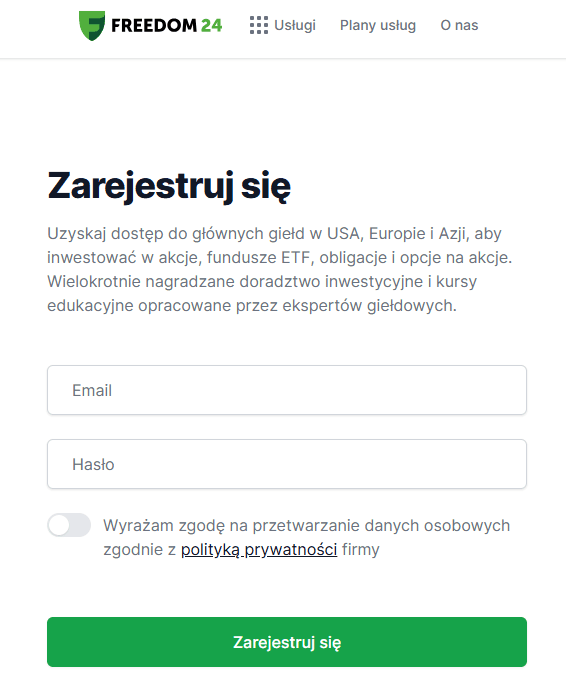This screenshot has height=675, width=566.
Task: Open the Plany usług page
Action: (x=377, y=25)
